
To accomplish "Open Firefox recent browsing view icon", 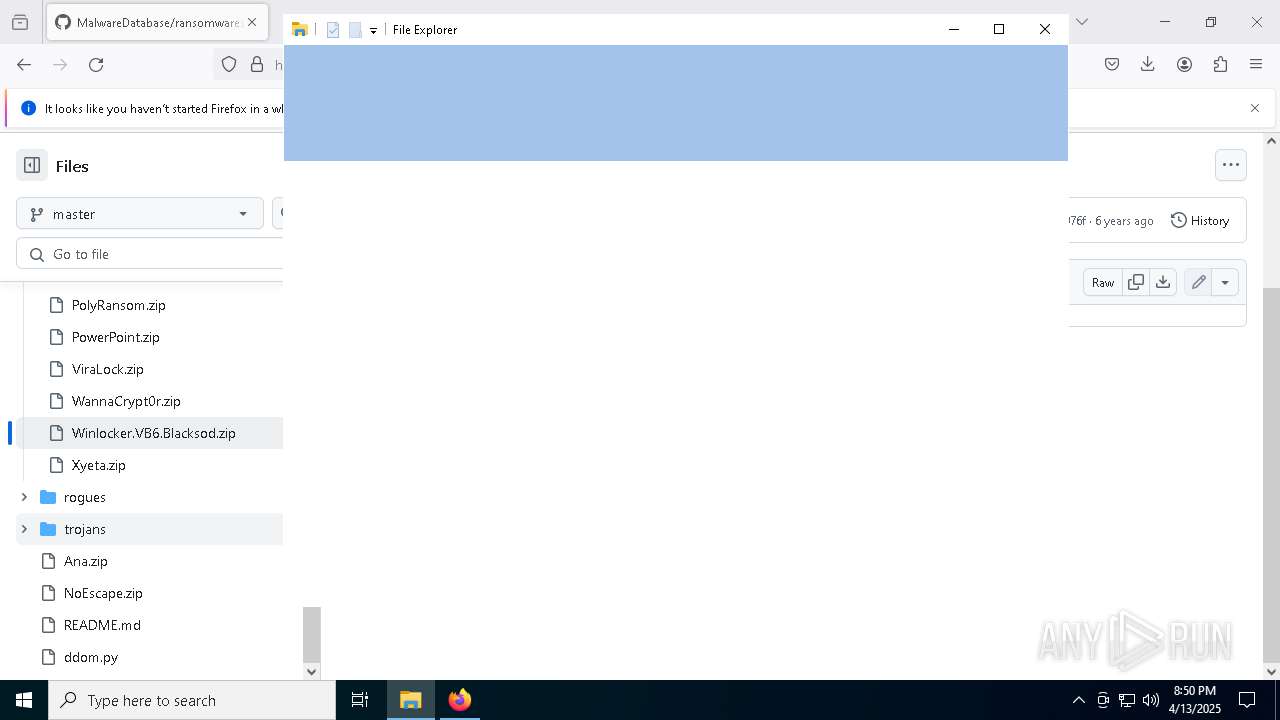I will click(x=20, y=22).
